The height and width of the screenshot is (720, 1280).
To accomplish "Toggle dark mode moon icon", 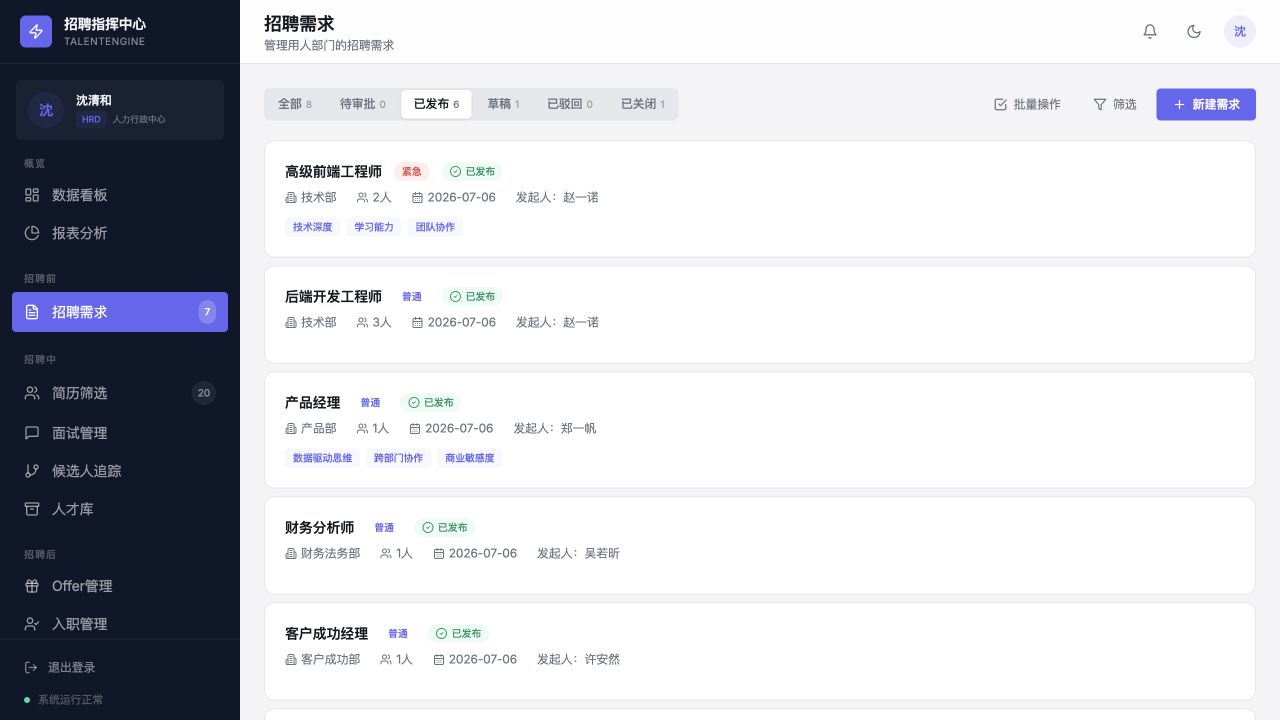I will tap(1194, 31).
